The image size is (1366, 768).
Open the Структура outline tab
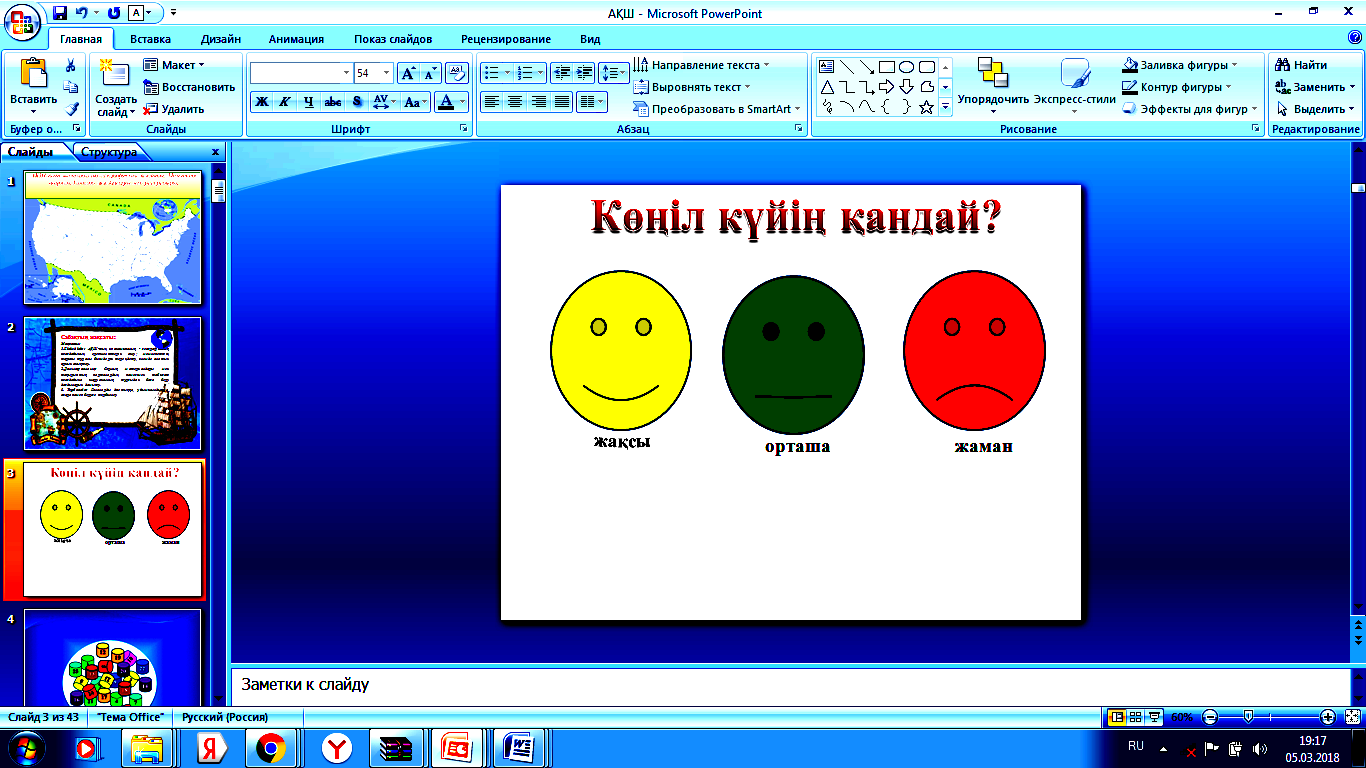coord(109,152)
